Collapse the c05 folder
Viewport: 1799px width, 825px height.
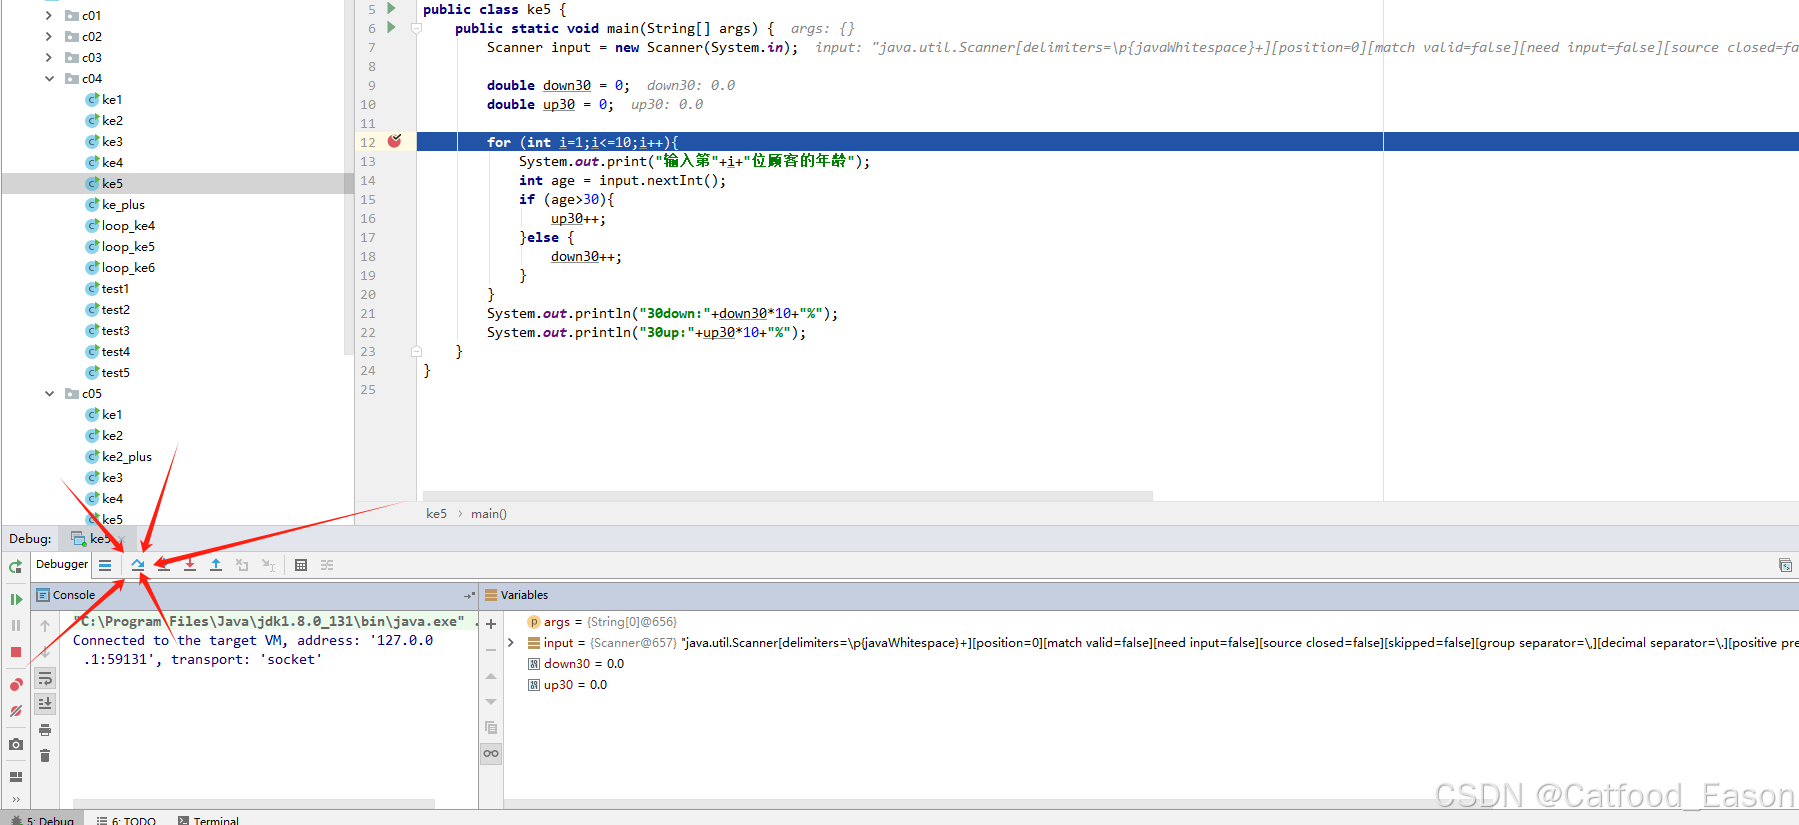[x=49, y=393]
